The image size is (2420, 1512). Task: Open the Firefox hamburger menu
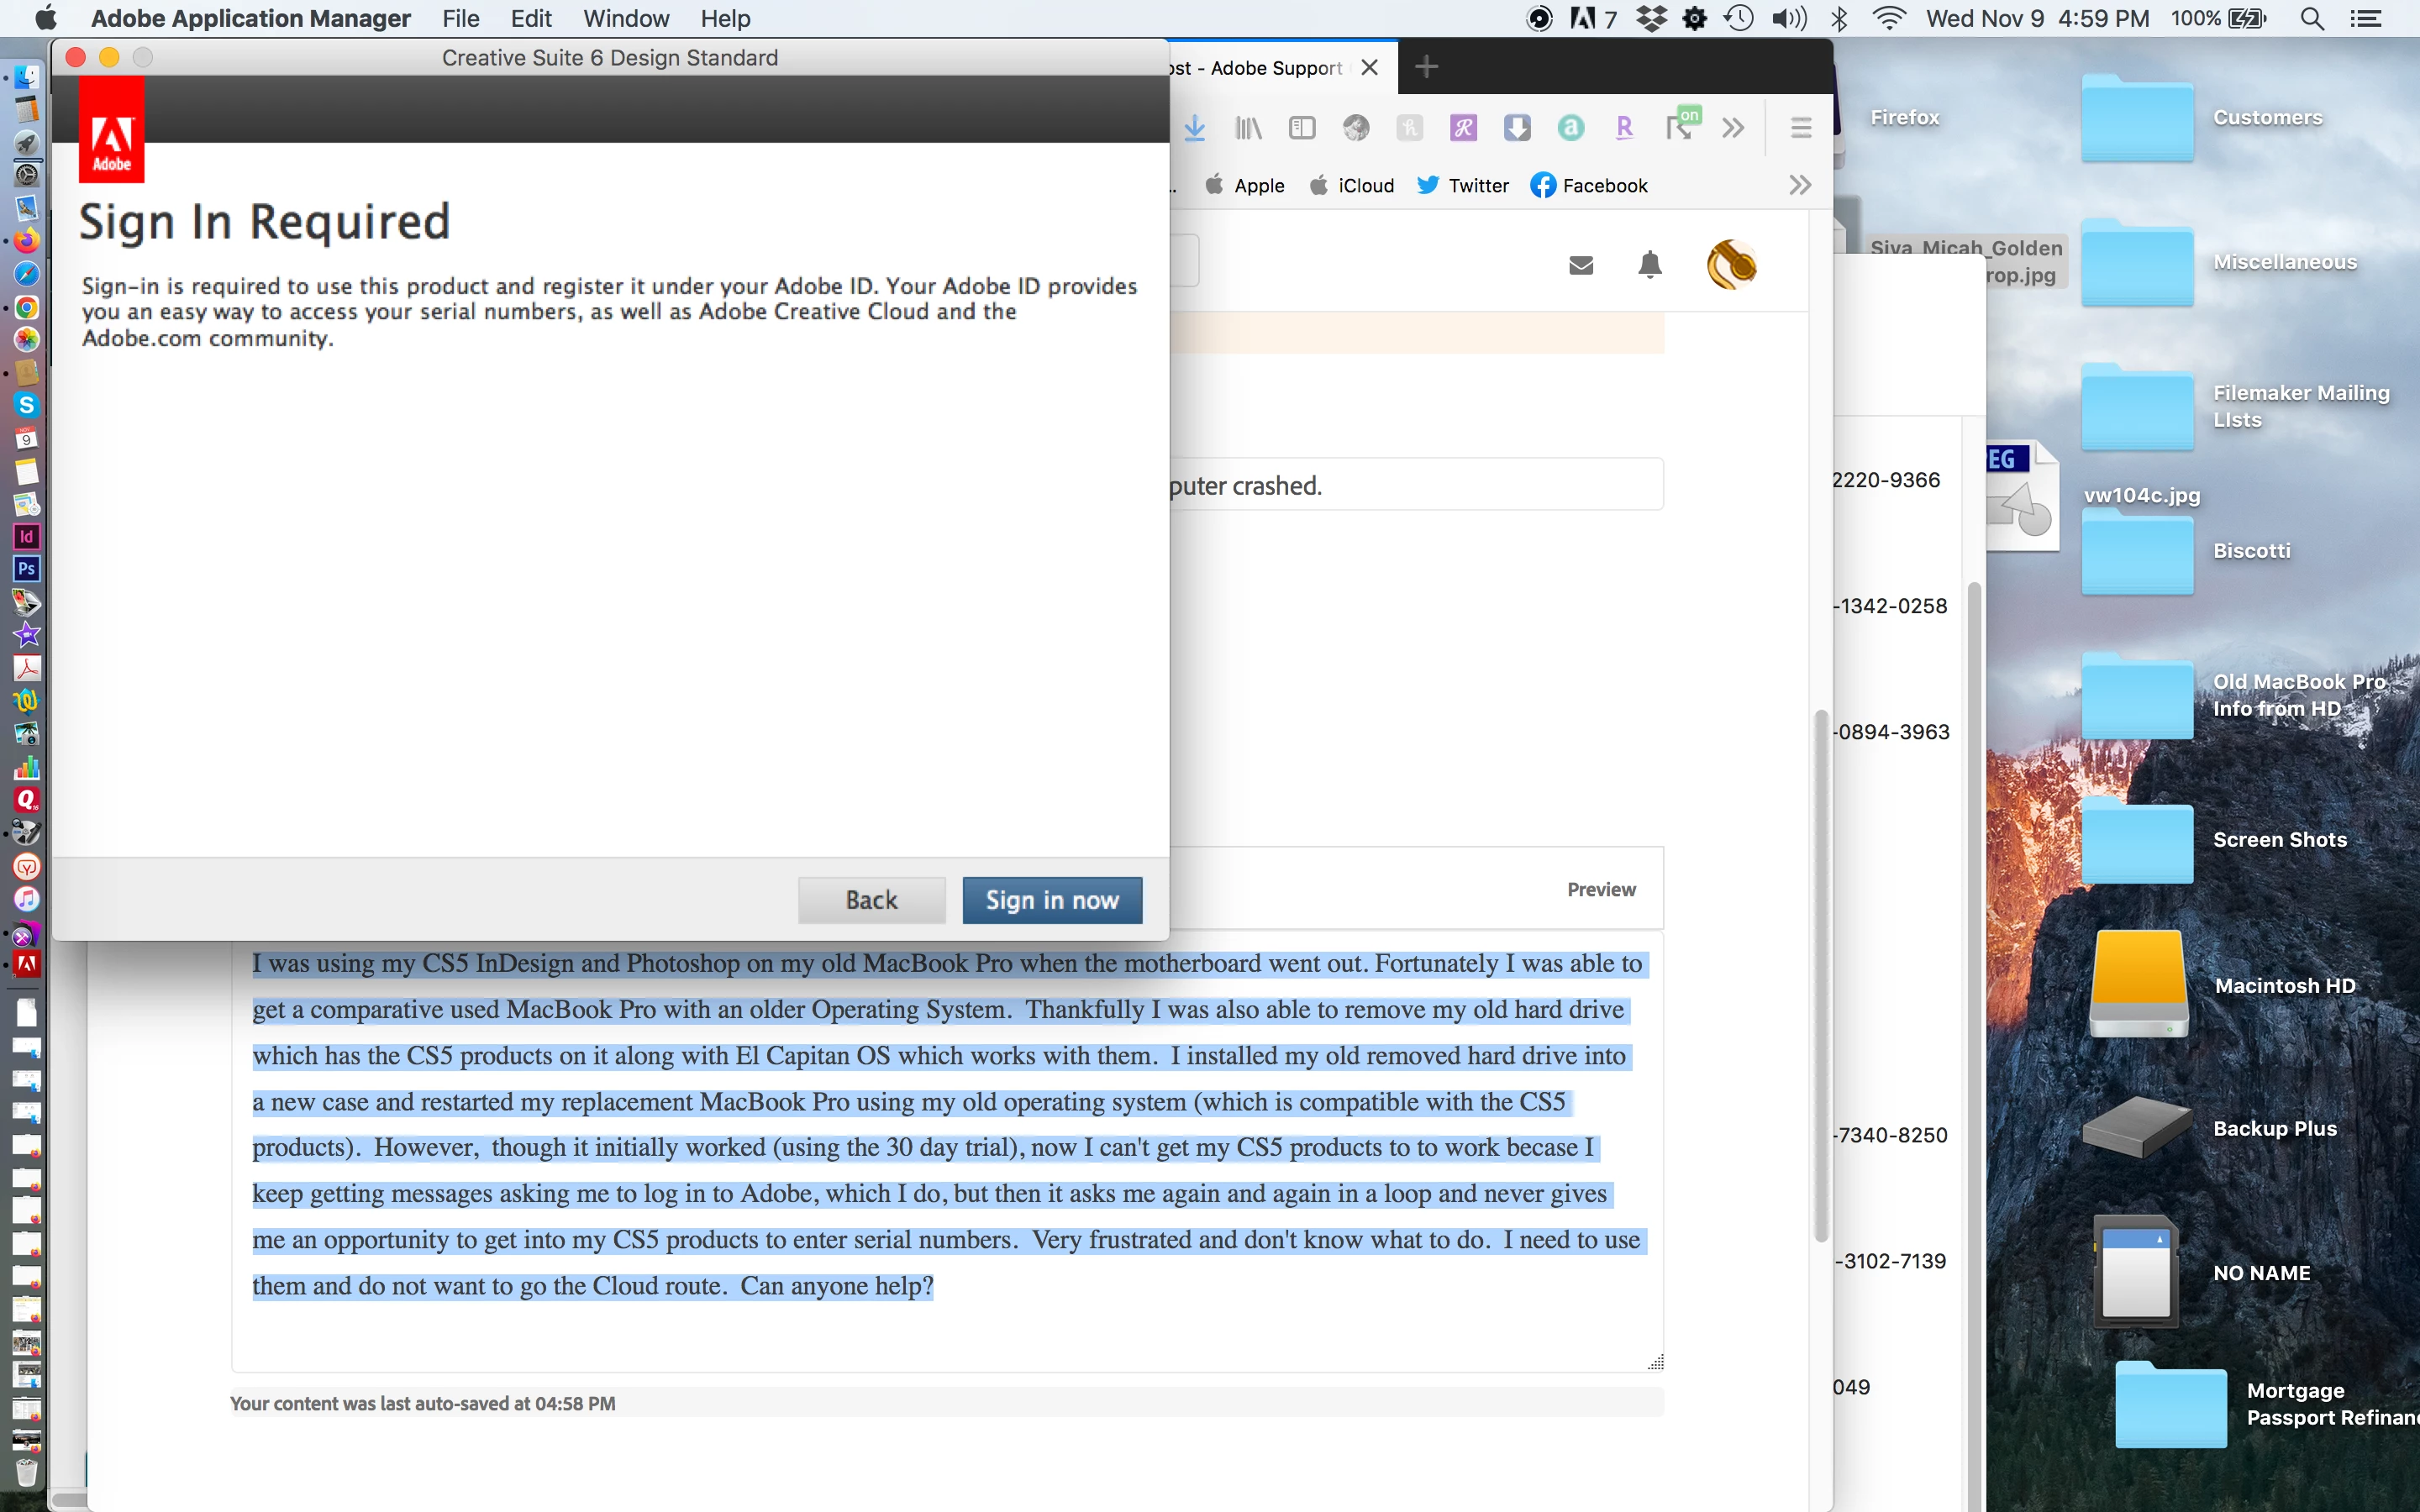(x=1800, y=128)
